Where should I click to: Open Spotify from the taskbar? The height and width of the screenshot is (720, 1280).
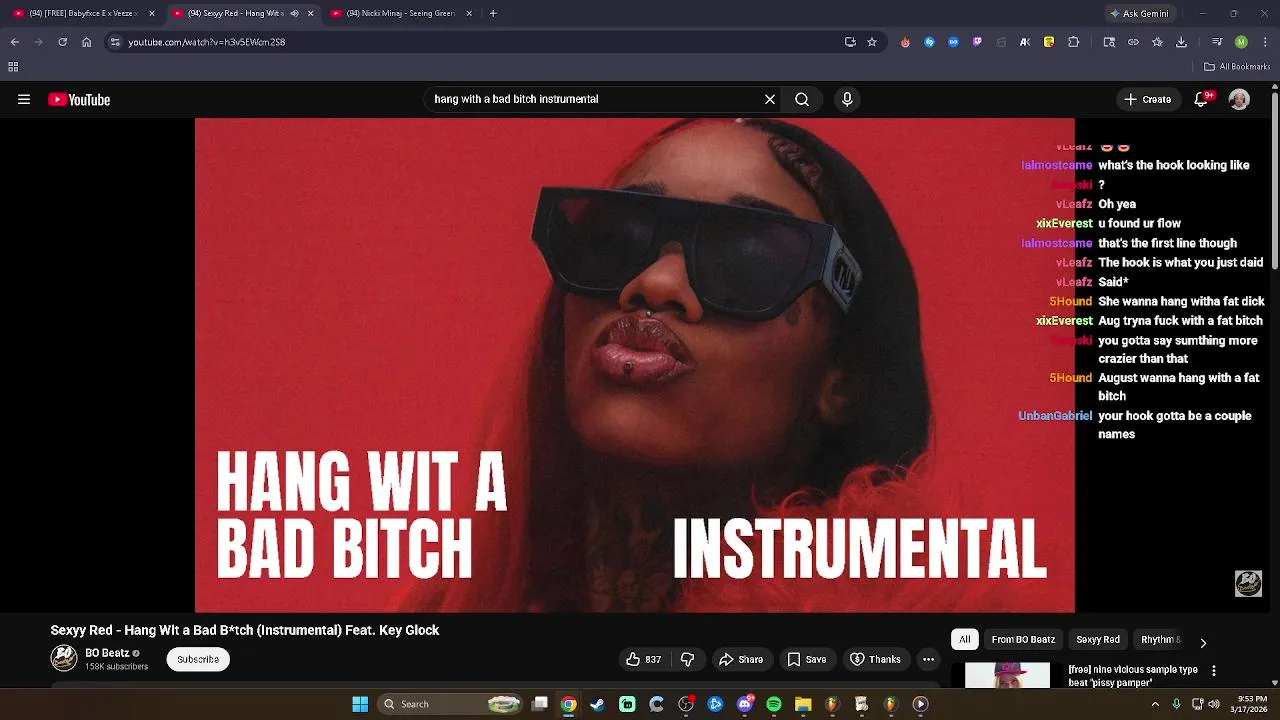[x=774, y=704]
